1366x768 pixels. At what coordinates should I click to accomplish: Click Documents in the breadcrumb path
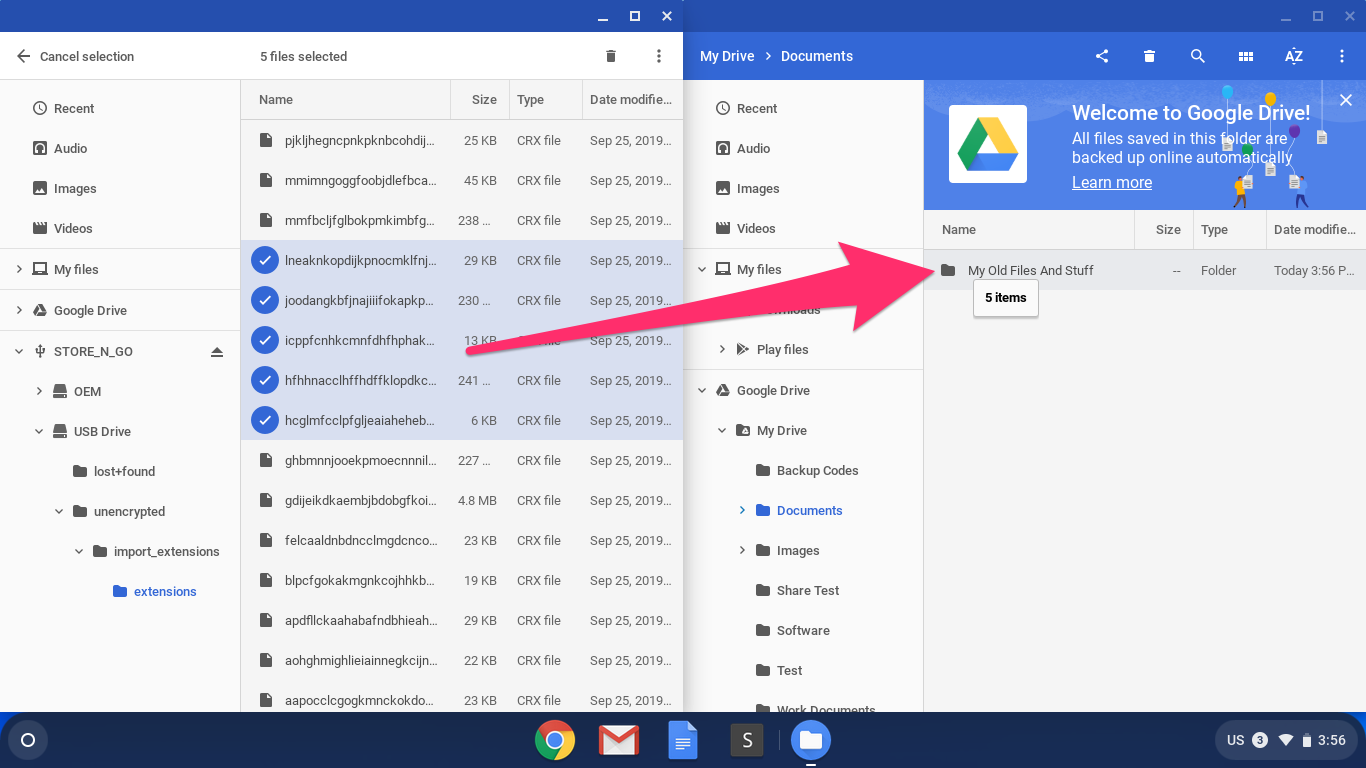817,56
